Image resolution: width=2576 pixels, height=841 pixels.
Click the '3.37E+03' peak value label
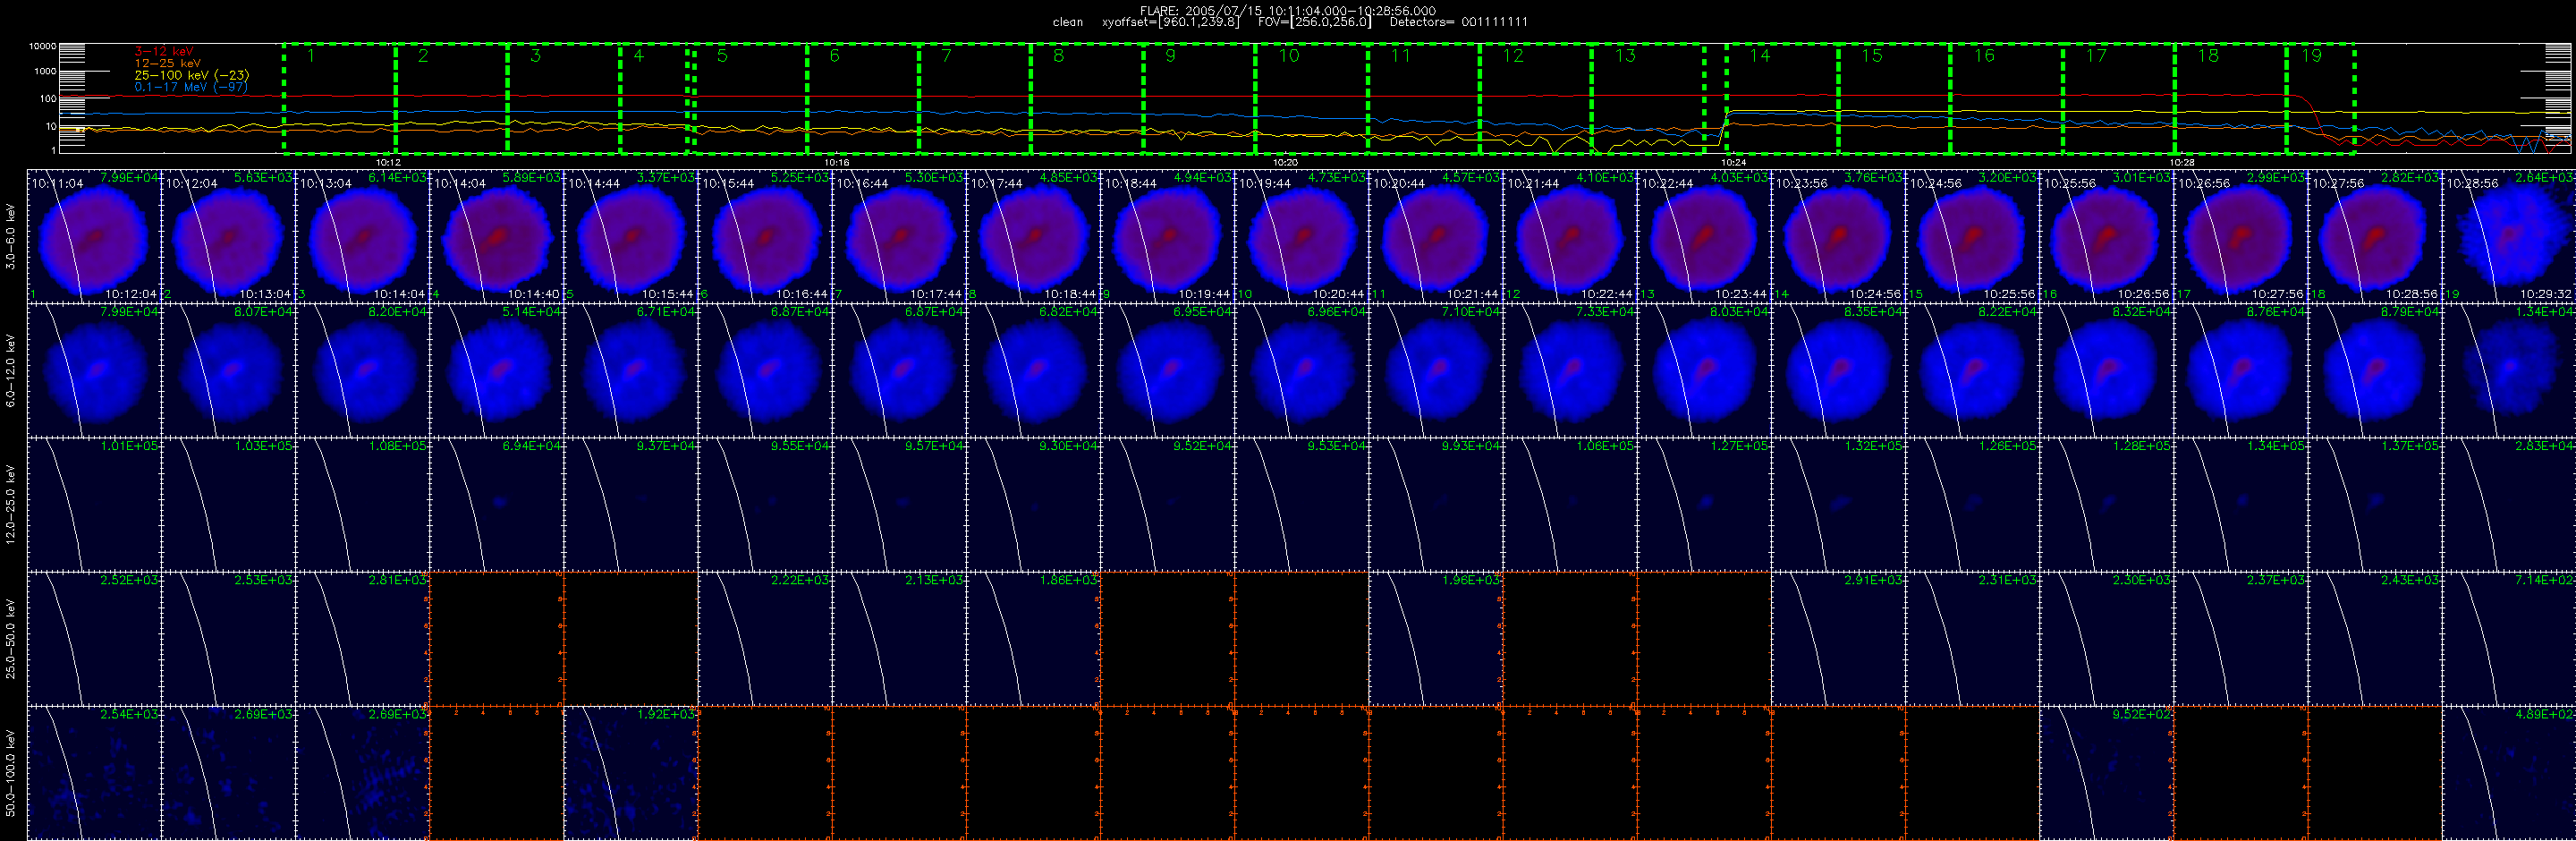[666, 177]
